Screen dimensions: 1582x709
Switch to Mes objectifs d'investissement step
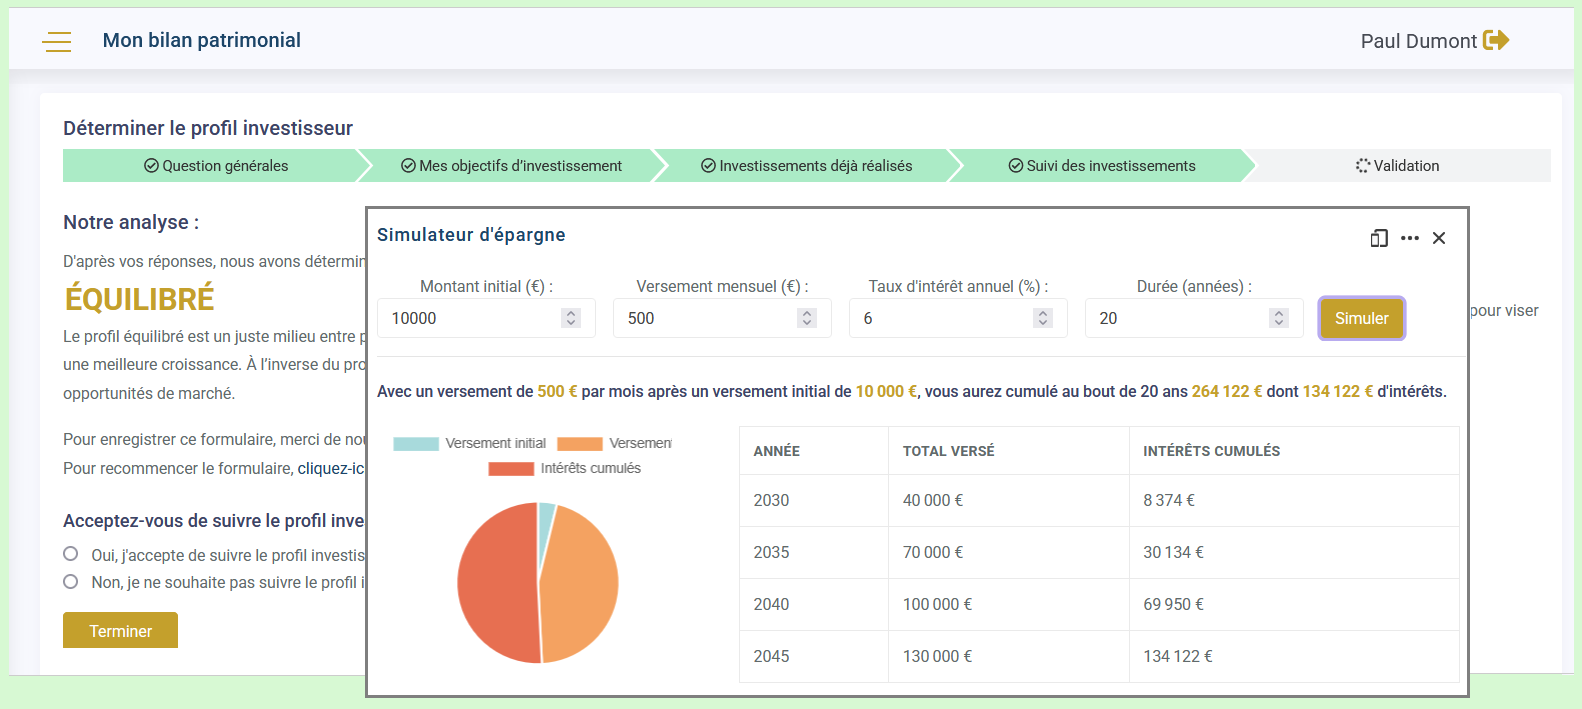(x=511, y=166)
